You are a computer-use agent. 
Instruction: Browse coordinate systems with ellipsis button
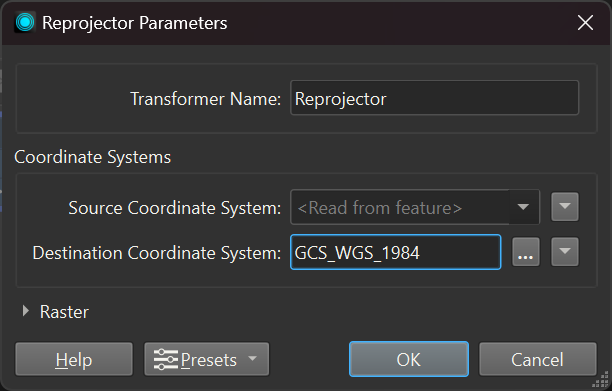pyautogui.click(x=526, y=252)
